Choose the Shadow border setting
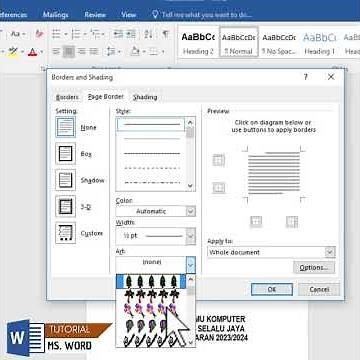This screenshot has width=360, height=360. (66, 180)
